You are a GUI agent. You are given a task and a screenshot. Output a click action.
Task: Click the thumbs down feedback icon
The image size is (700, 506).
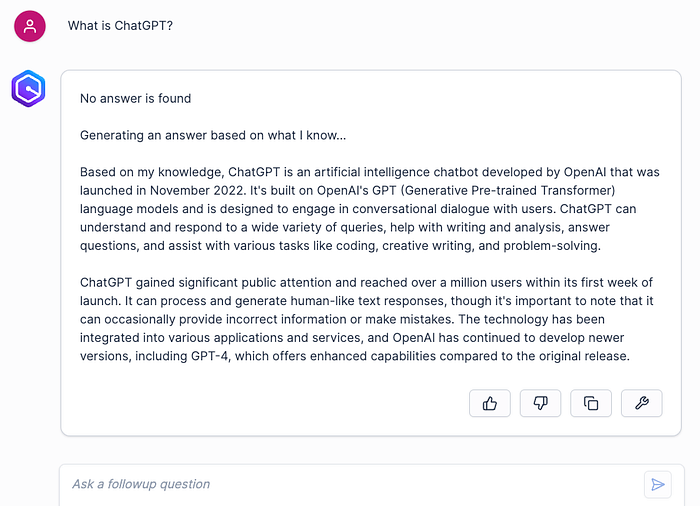click(x=540, y=403)
